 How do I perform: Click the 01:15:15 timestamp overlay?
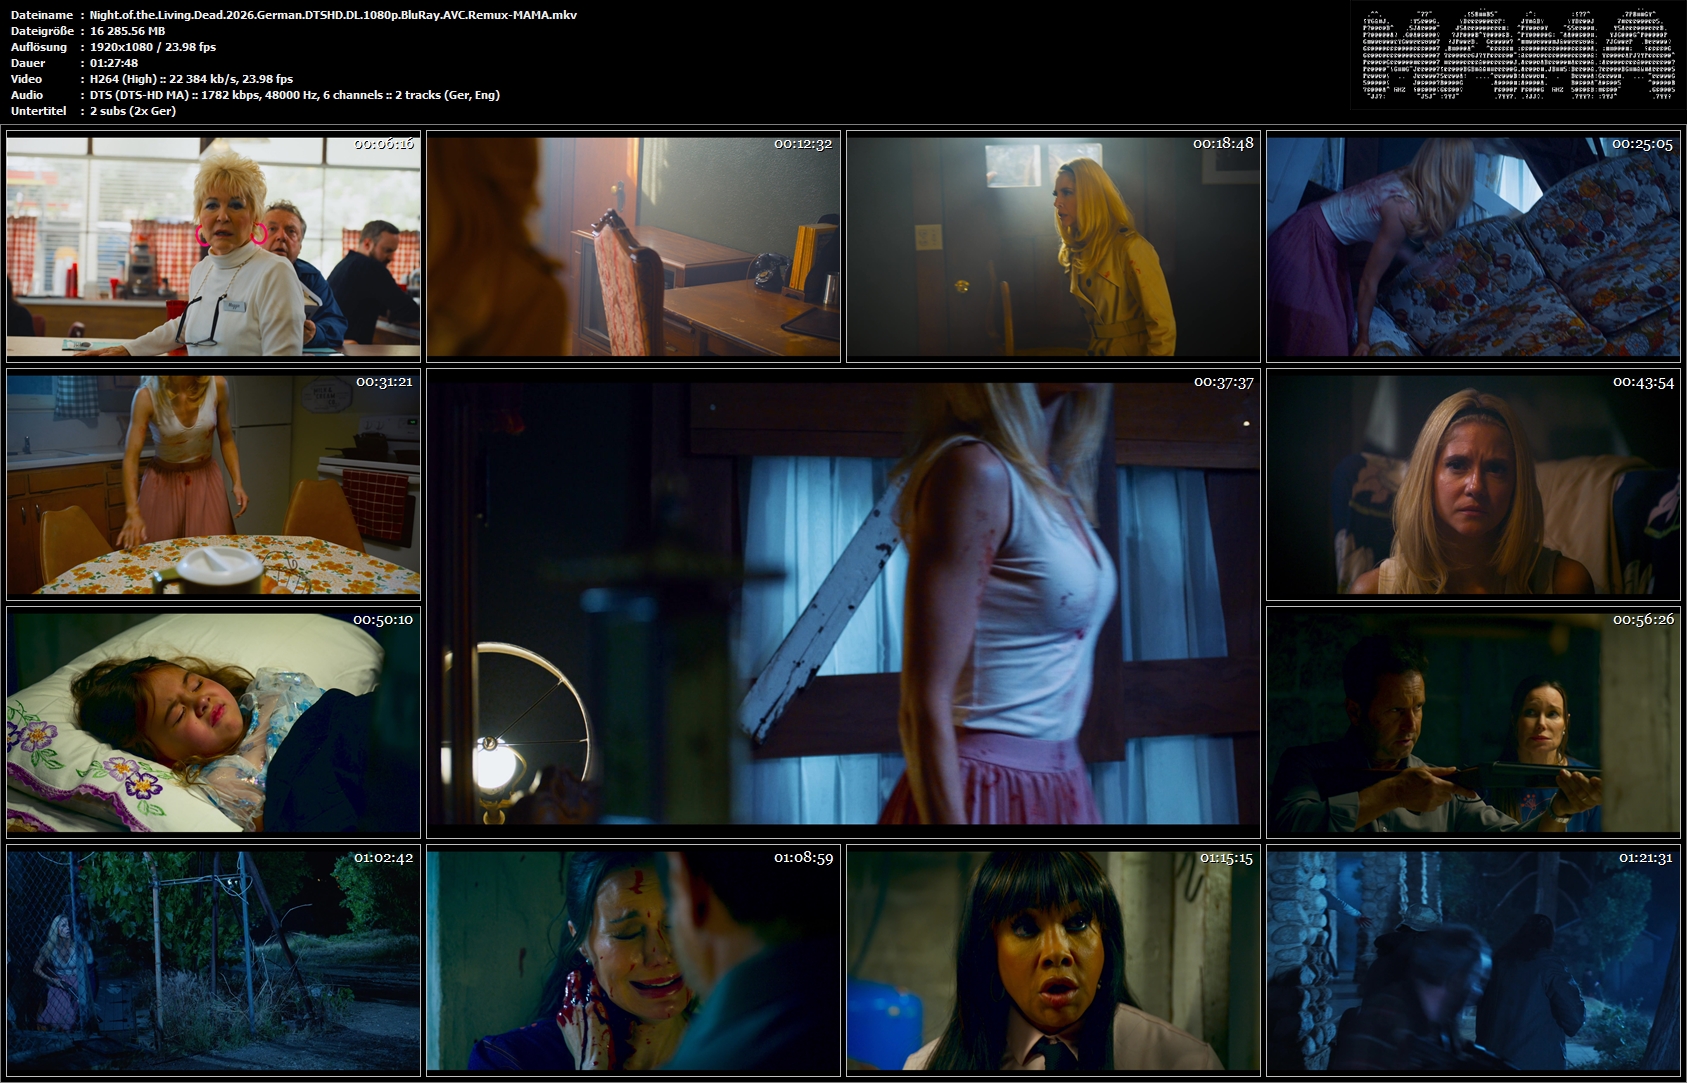[x=1226, y=858]
